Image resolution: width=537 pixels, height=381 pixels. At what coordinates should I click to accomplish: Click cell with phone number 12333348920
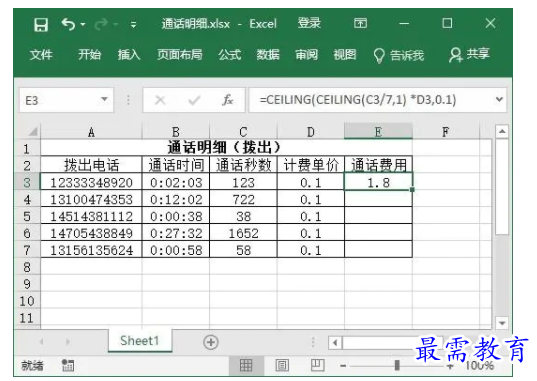(x=91, y=182)
